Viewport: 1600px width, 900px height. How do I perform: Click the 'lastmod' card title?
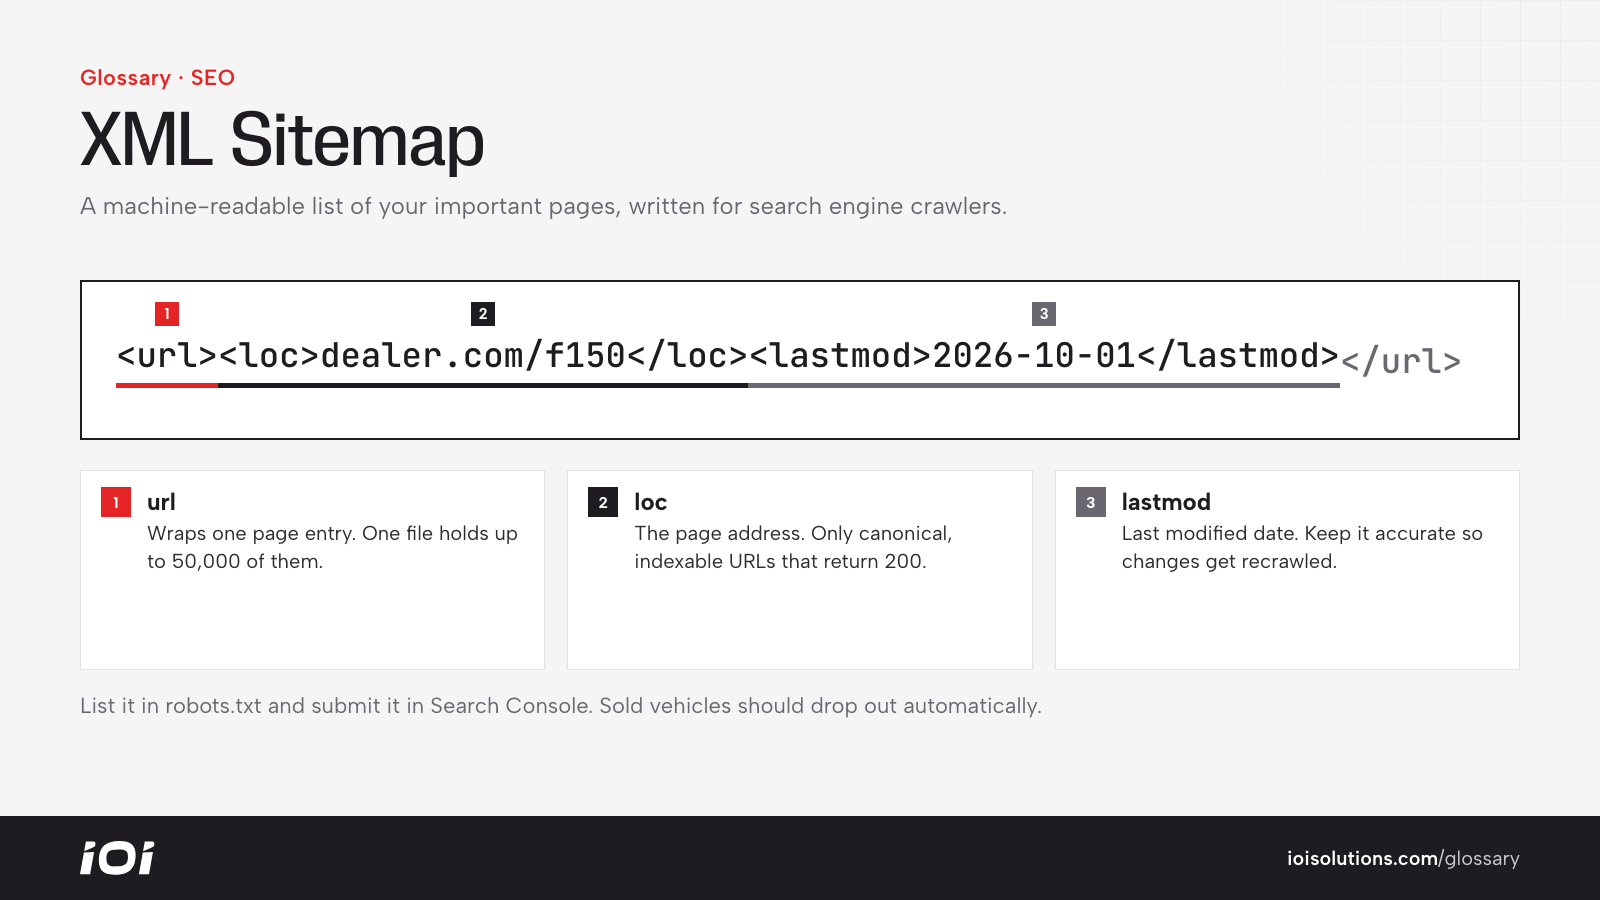pyautogui.click(x=1166, y=502)
